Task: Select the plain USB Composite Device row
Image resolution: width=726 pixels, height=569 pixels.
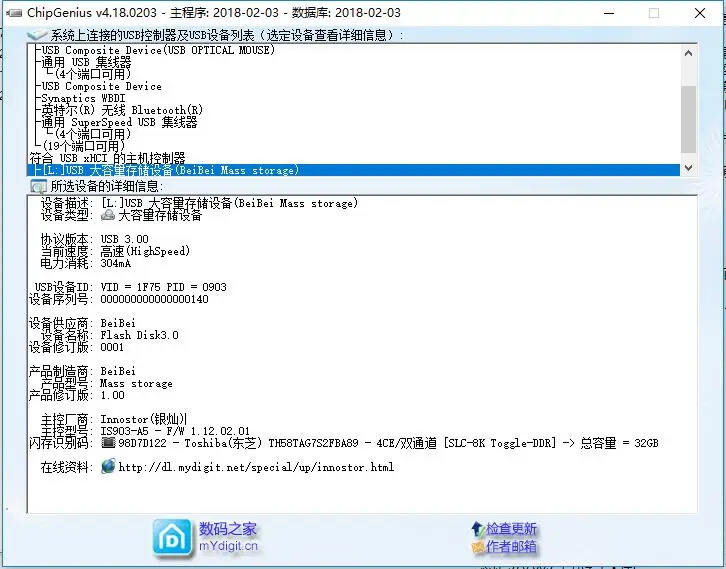Action: point(101,86)
